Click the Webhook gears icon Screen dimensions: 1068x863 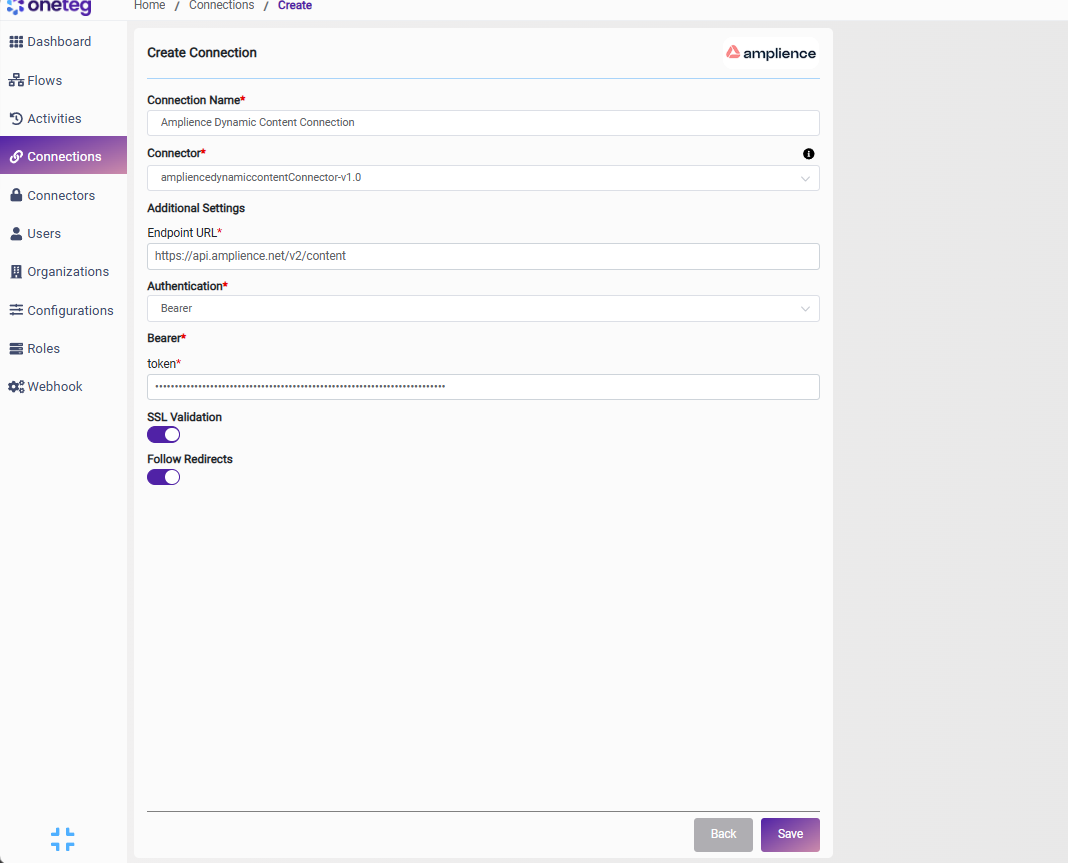coord(16,387)
